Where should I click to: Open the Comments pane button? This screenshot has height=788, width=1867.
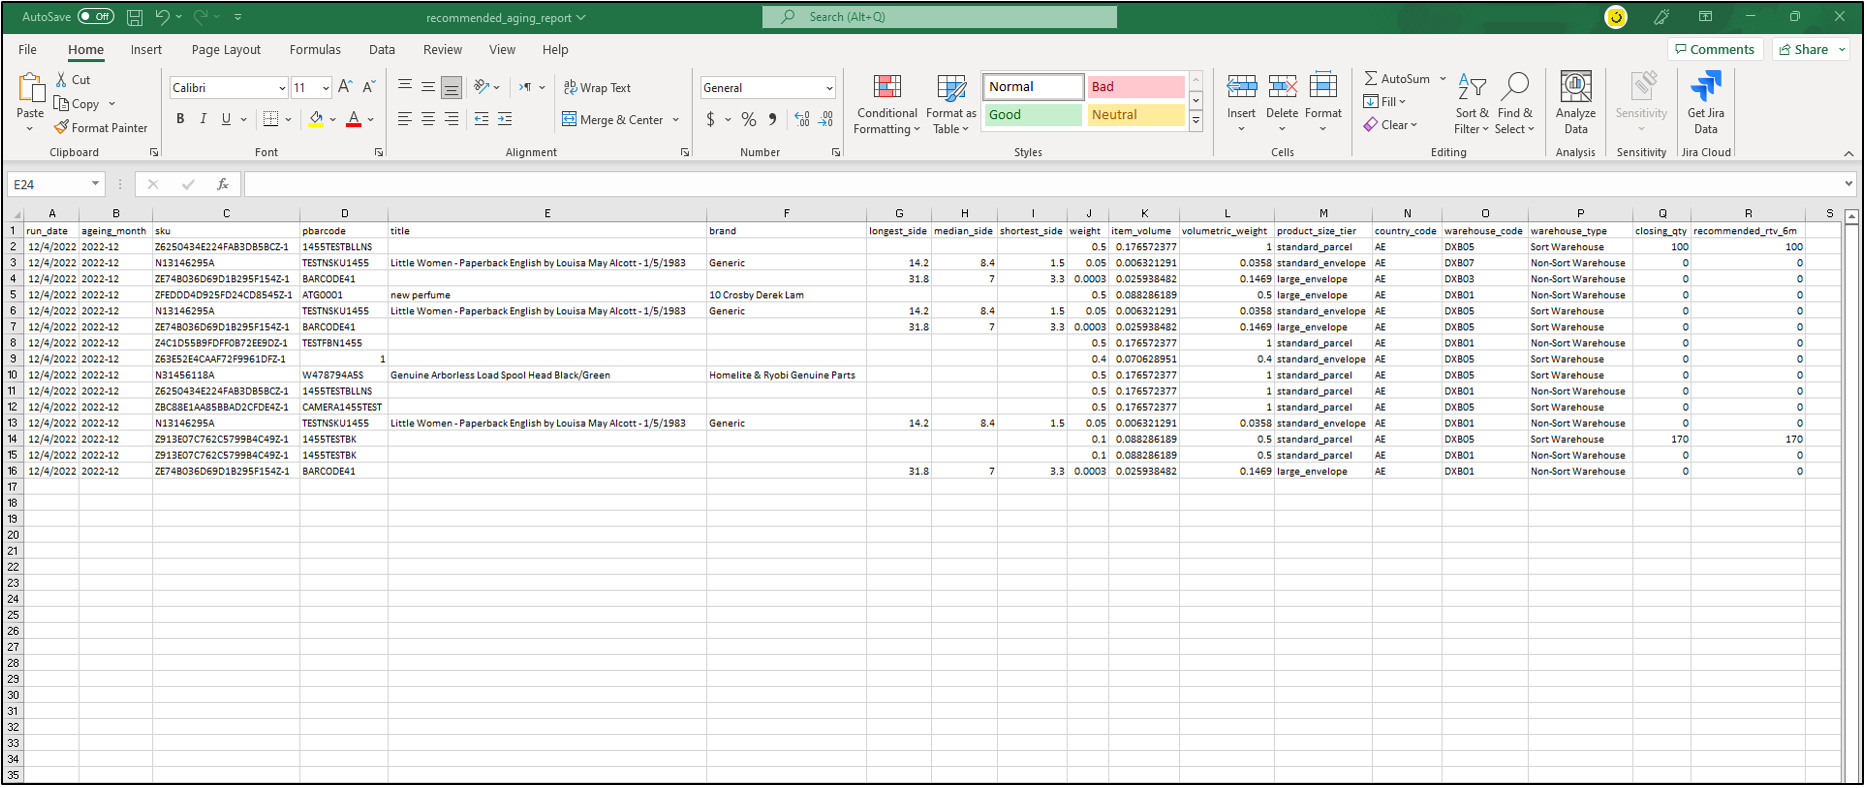click(1713, 50)
